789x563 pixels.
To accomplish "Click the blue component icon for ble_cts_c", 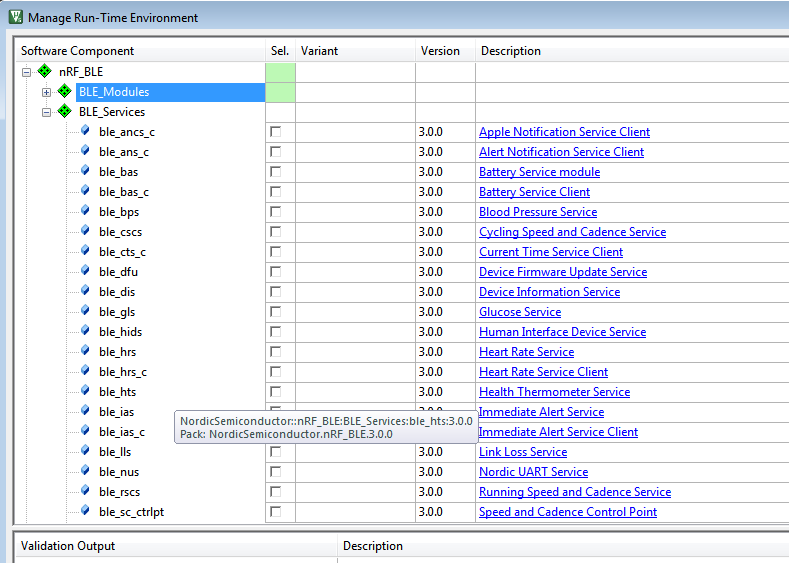I will pyautogui.click(x=85, y=251).
